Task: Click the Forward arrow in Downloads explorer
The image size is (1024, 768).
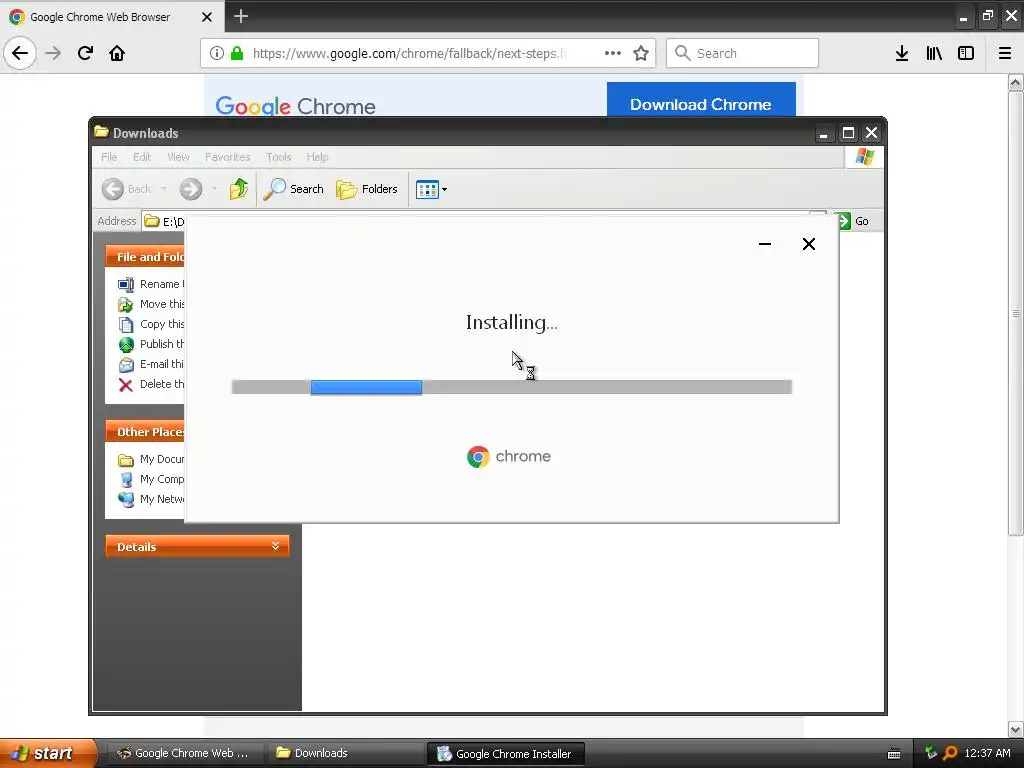Action: click(191, 189)
